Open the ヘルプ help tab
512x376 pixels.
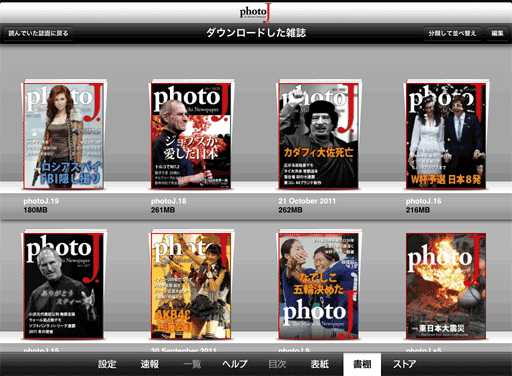point(235,364)
